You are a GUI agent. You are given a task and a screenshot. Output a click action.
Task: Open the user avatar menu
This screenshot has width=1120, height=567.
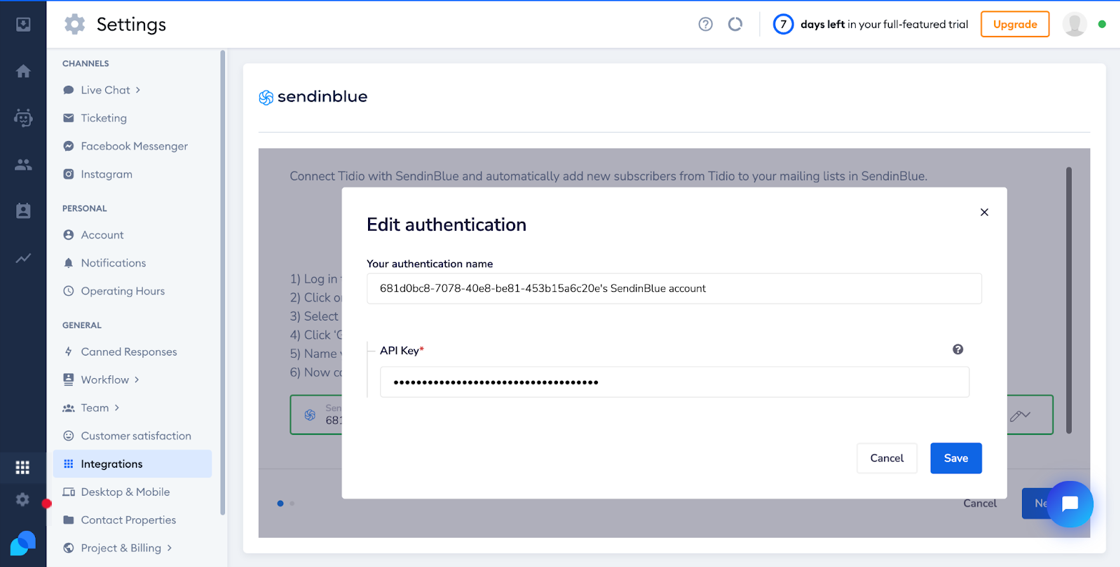[1075, 24]
